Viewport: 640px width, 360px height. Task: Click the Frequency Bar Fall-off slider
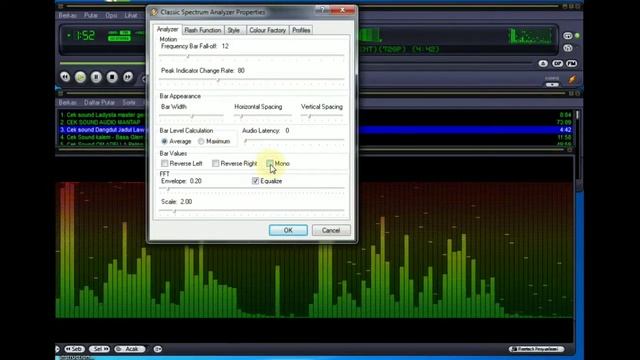click(x=251, y=56)
